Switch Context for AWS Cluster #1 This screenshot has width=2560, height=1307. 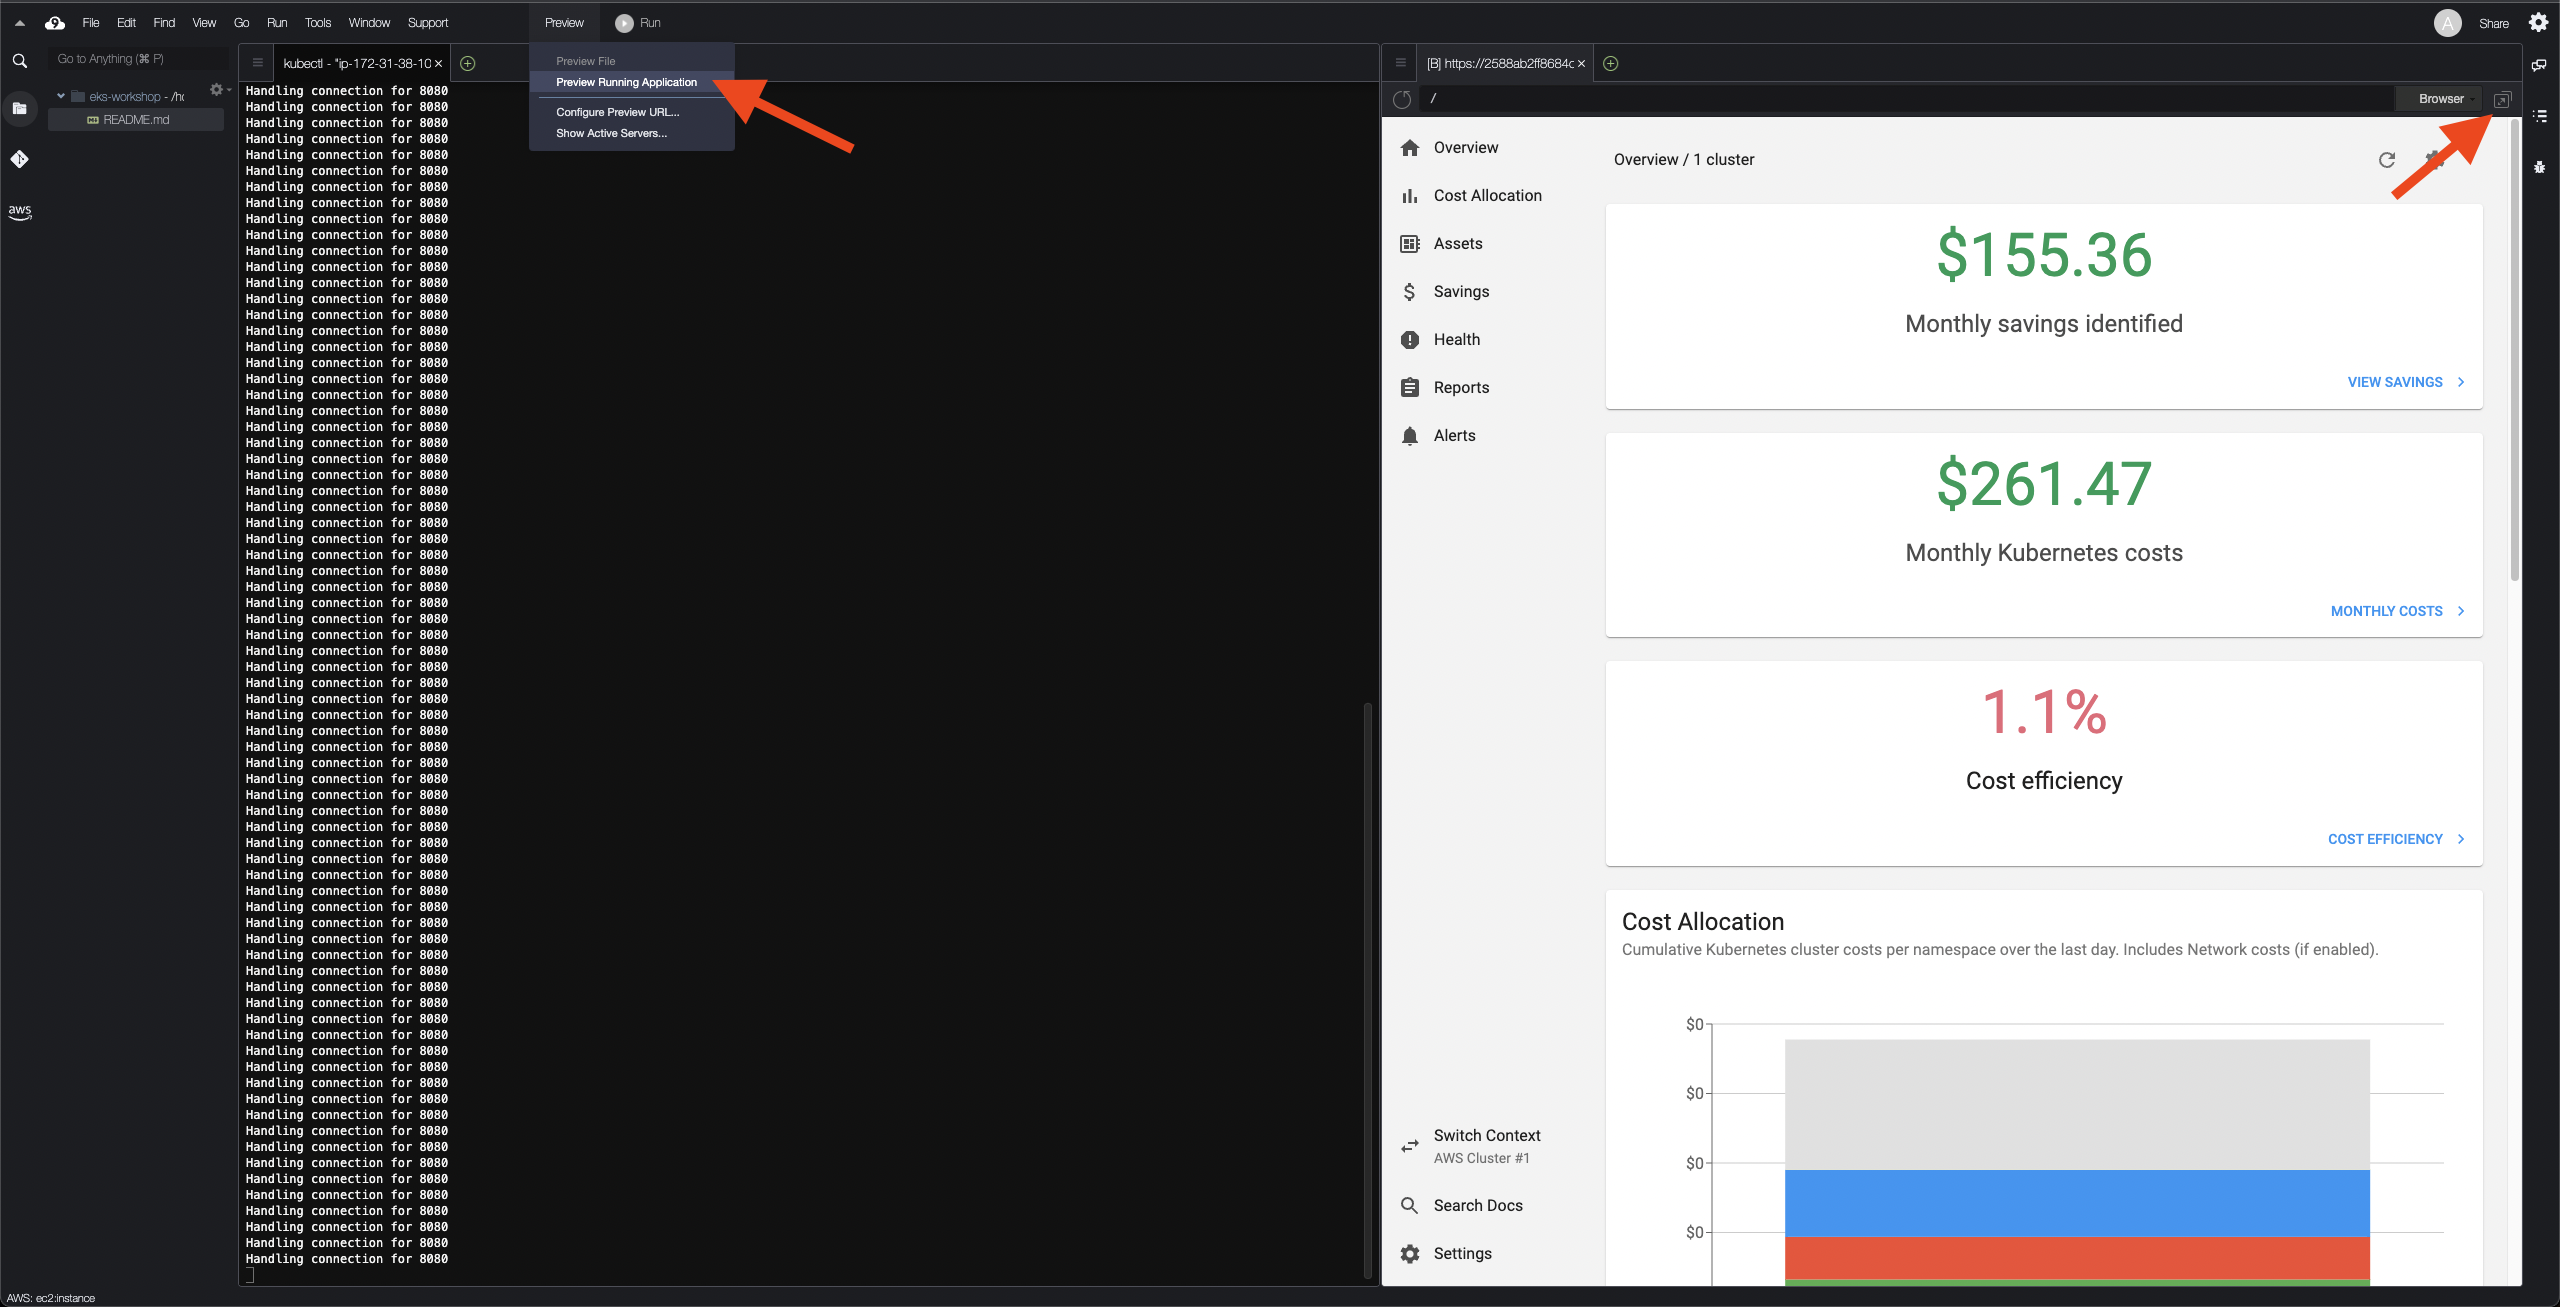(x=1486, y=1145)
